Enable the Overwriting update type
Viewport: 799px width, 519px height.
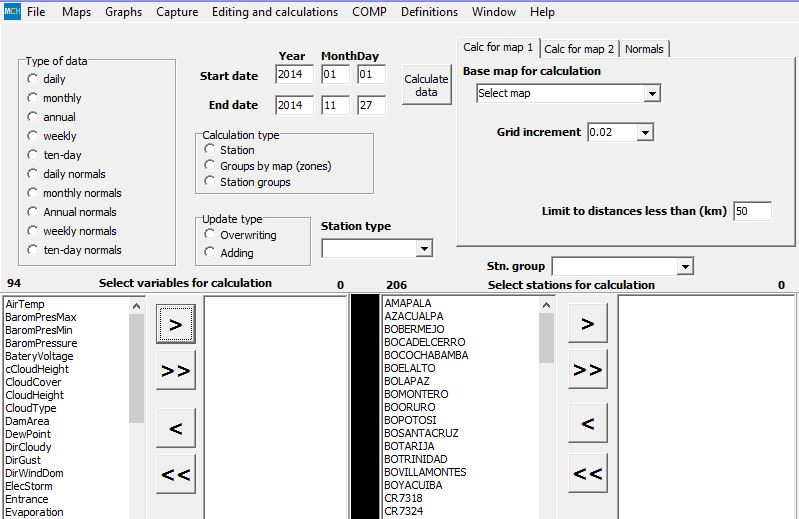210,235
